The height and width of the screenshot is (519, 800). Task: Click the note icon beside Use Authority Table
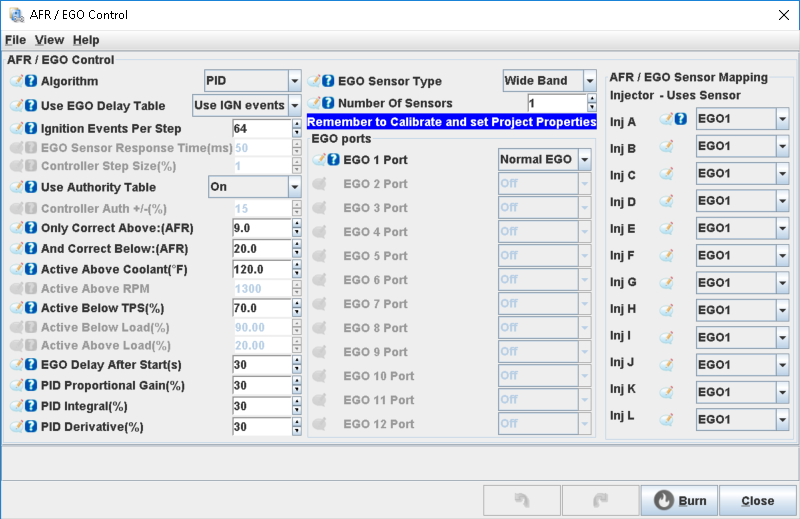pyautogui.click(x=17, y=187)
